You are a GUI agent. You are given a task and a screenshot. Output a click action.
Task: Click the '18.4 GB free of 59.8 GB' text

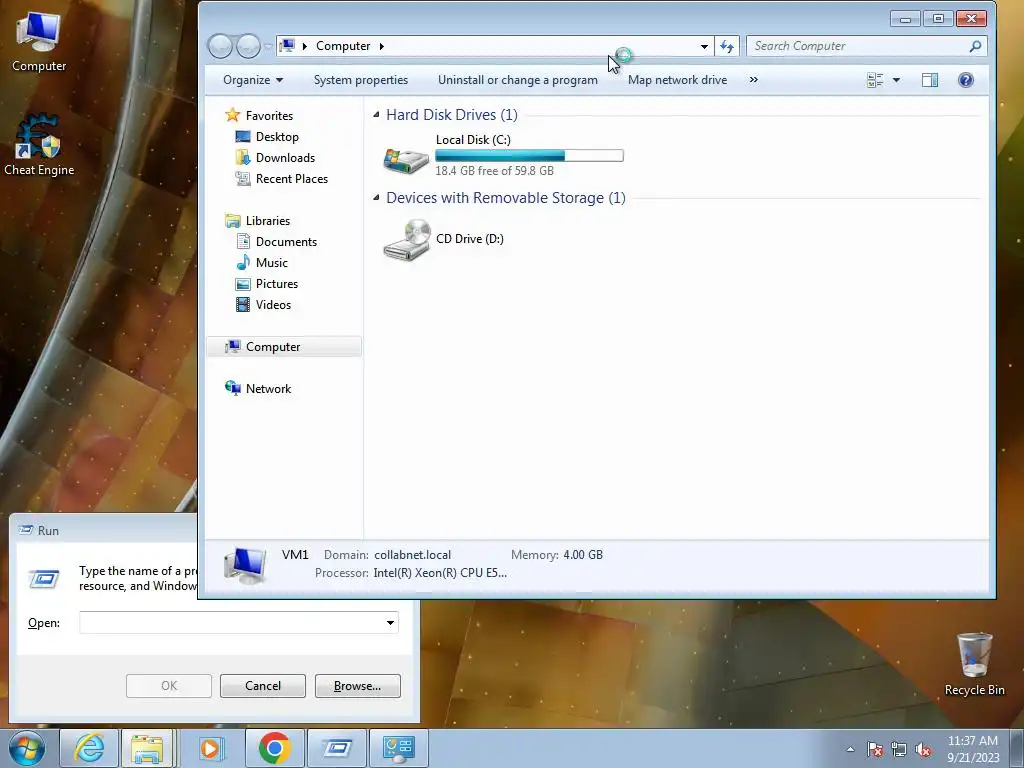tap(494, 171)
